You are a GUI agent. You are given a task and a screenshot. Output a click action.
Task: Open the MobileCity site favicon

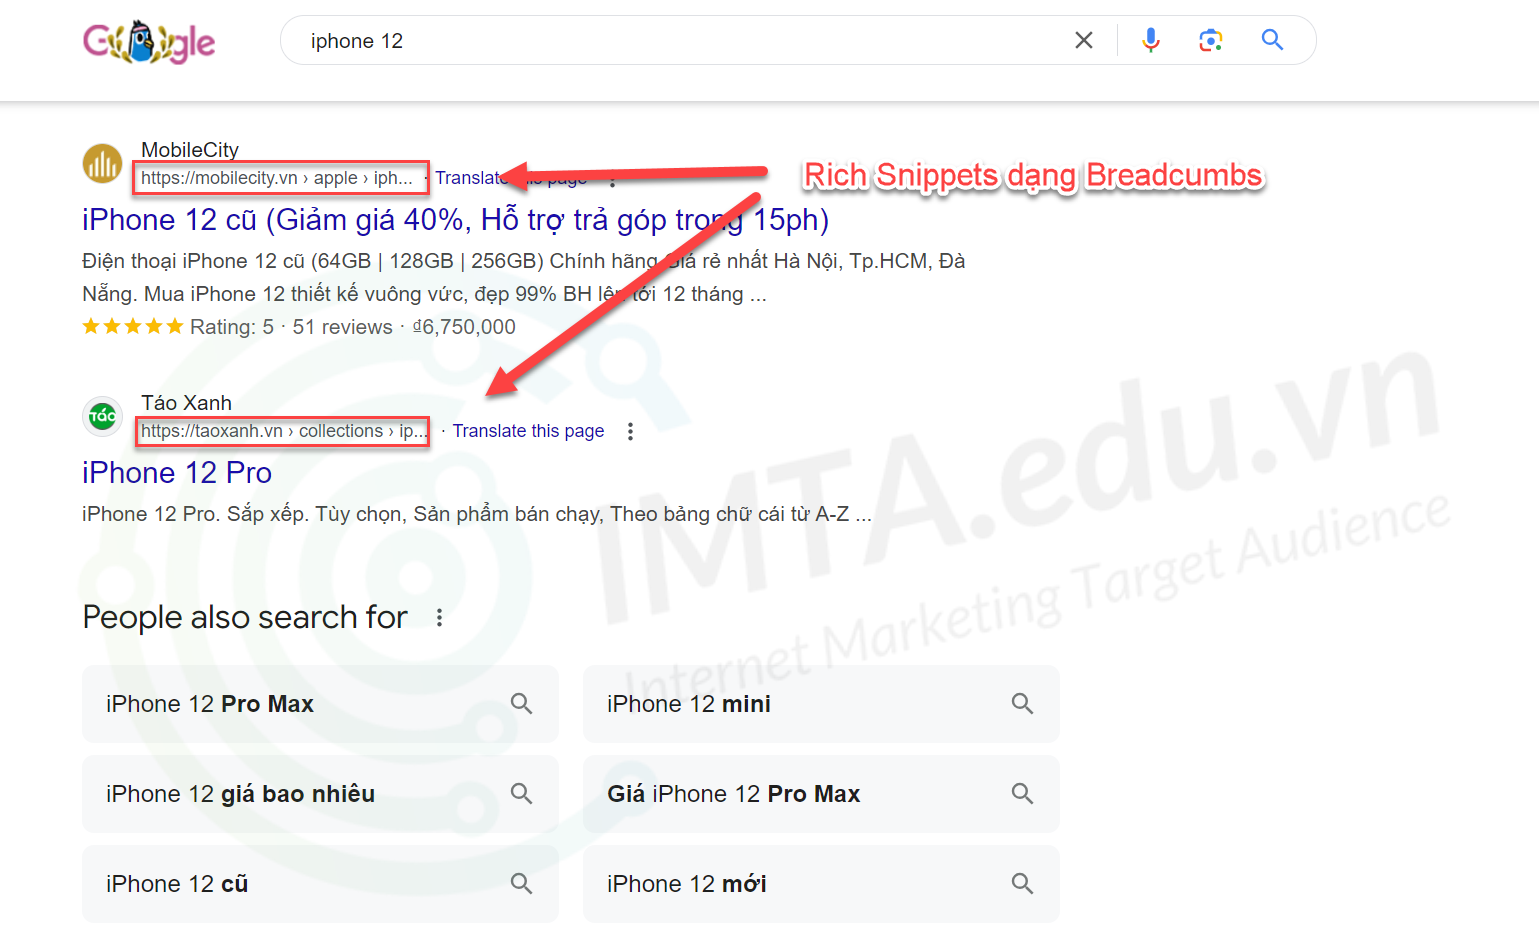coord(102,163)
